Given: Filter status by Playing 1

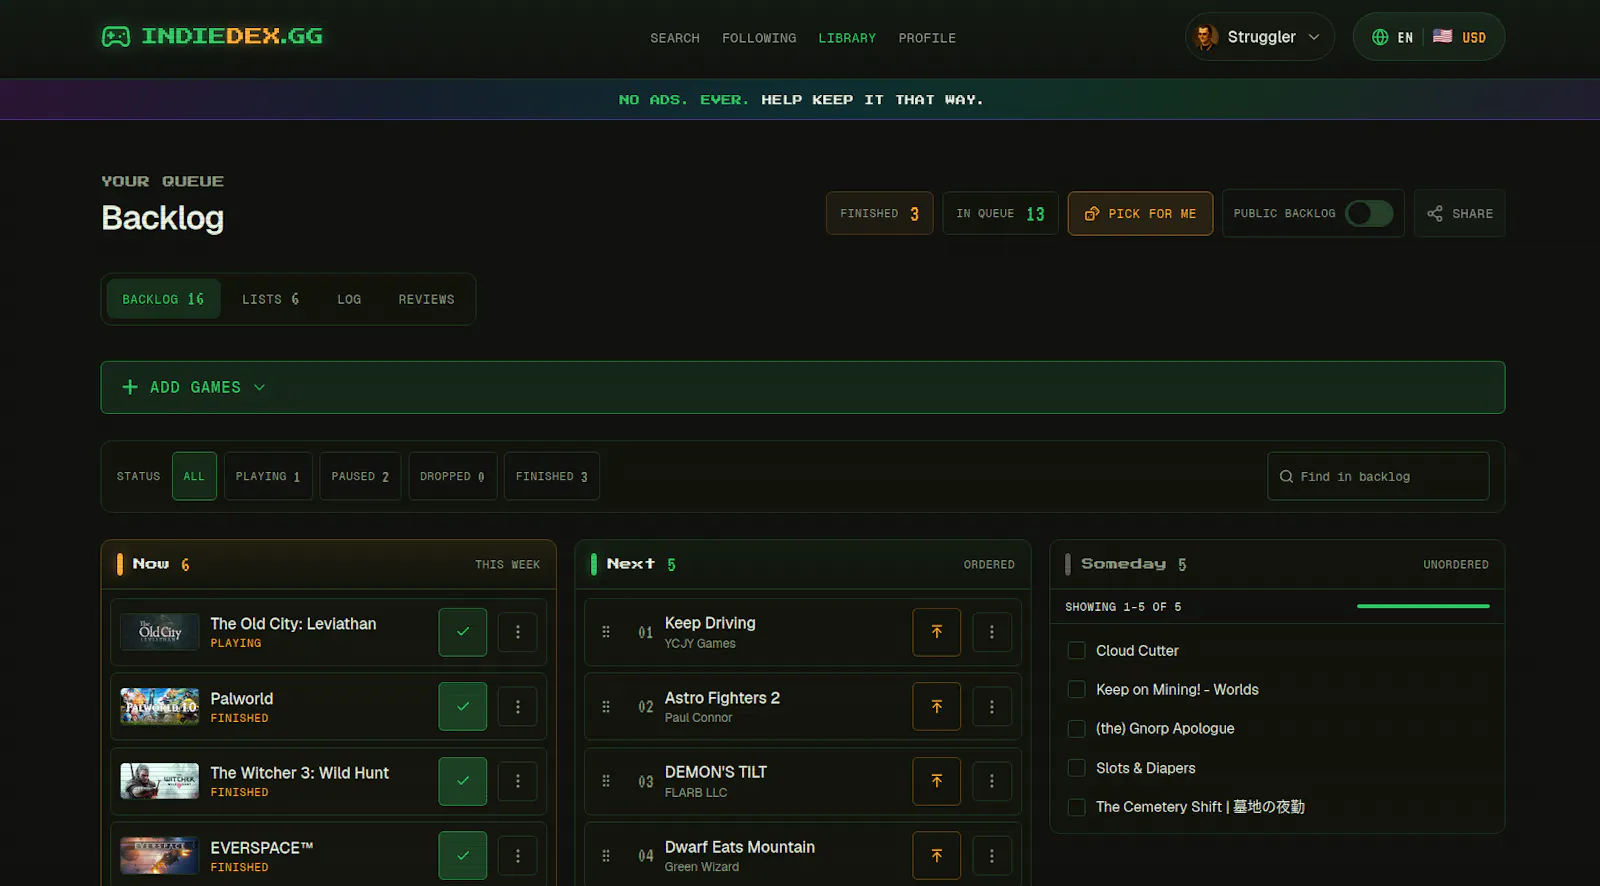Looking at the screenshot, I should [268, 476].
